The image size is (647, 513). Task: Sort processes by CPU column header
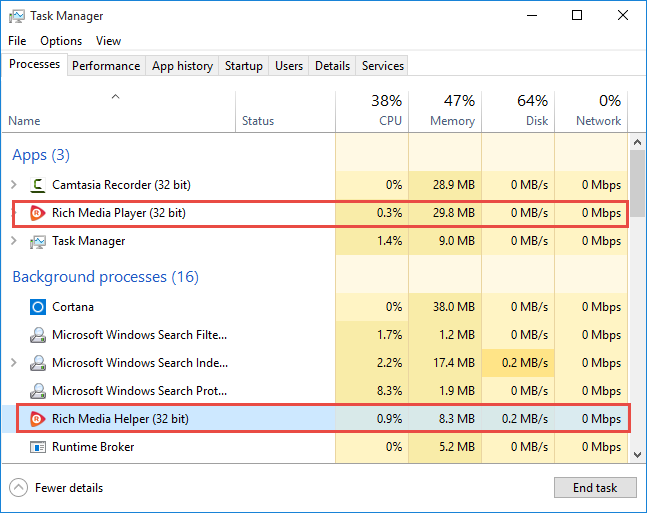coord(372,111)
